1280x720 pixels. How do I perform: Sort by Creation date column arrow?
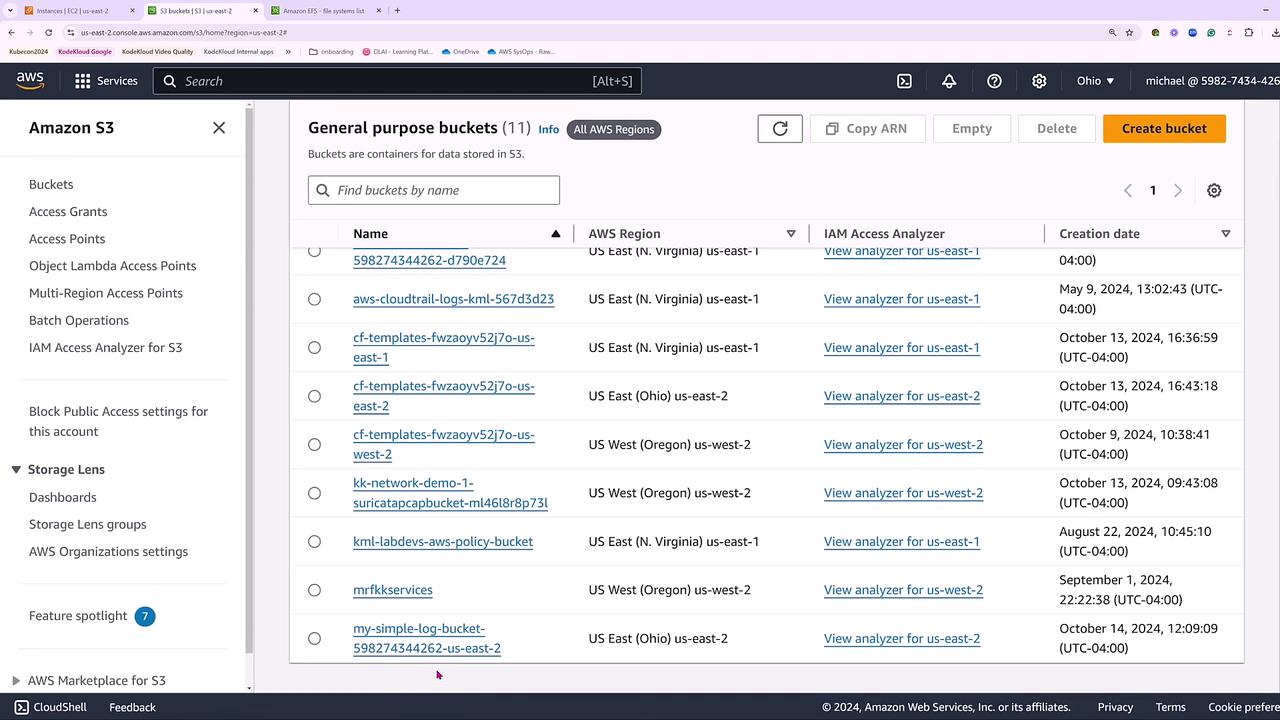click(x=1226, y=234)
